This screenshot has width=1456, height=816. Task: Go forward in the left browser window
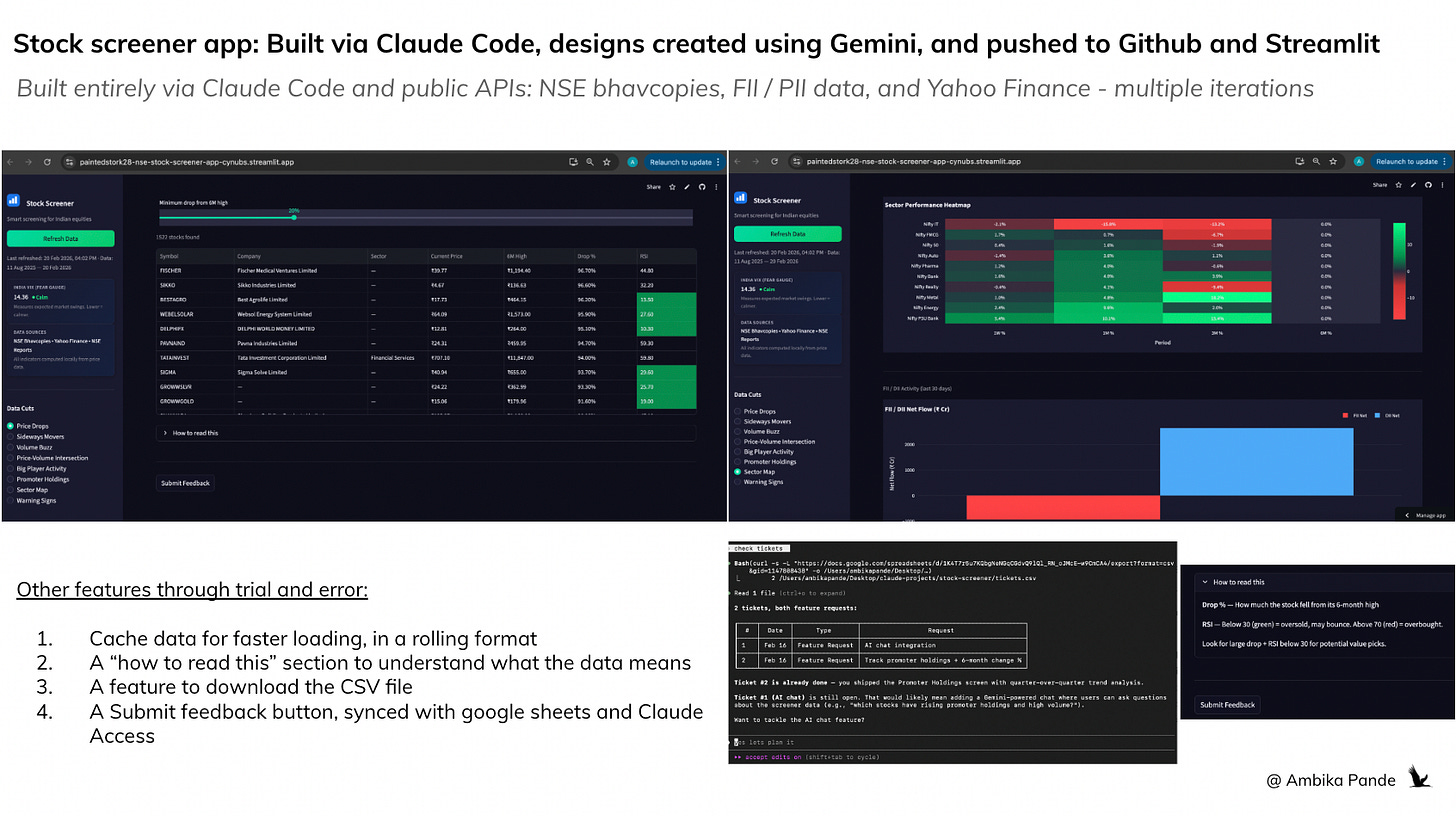[x=28, y=162]
